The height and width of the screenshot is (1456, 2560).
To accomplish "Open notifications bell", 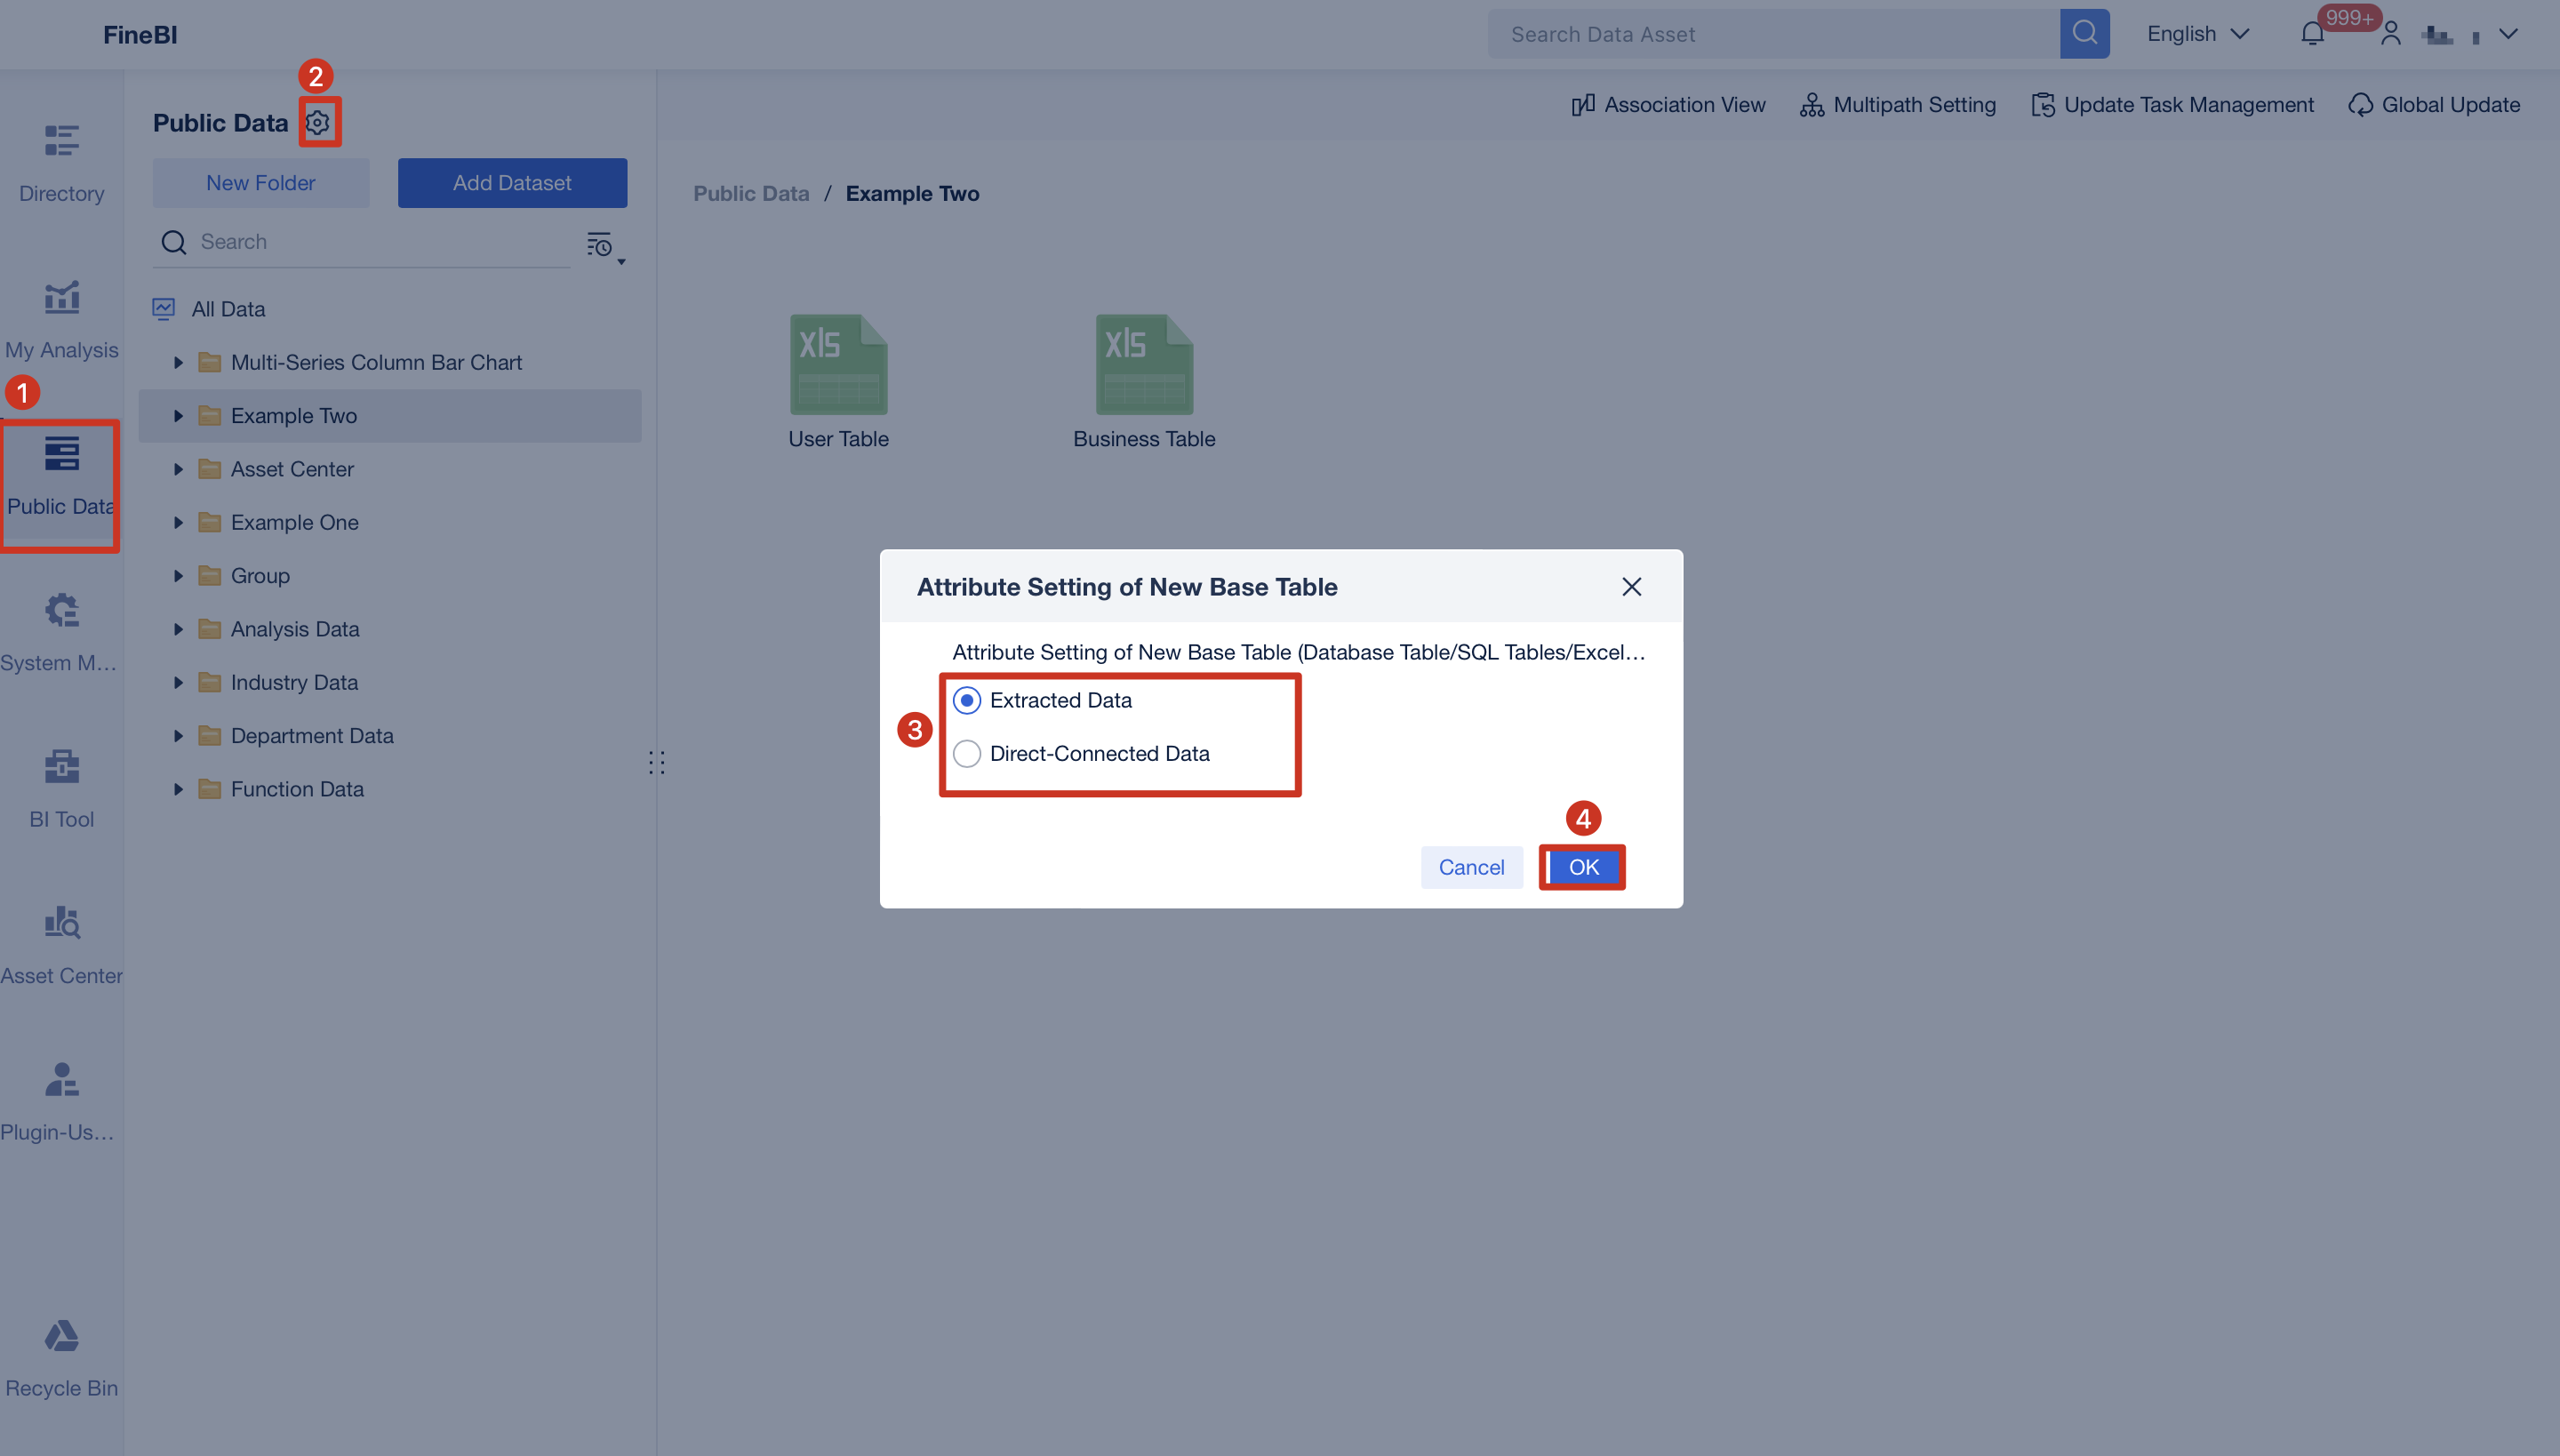I will tap(2311, 33).
